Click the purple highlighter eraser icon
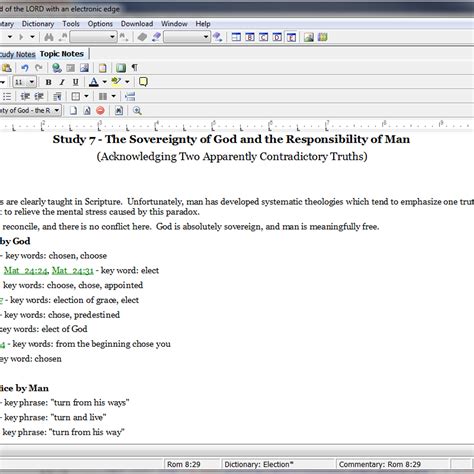Viewport: 474px width, 474px height. [156, 37]
